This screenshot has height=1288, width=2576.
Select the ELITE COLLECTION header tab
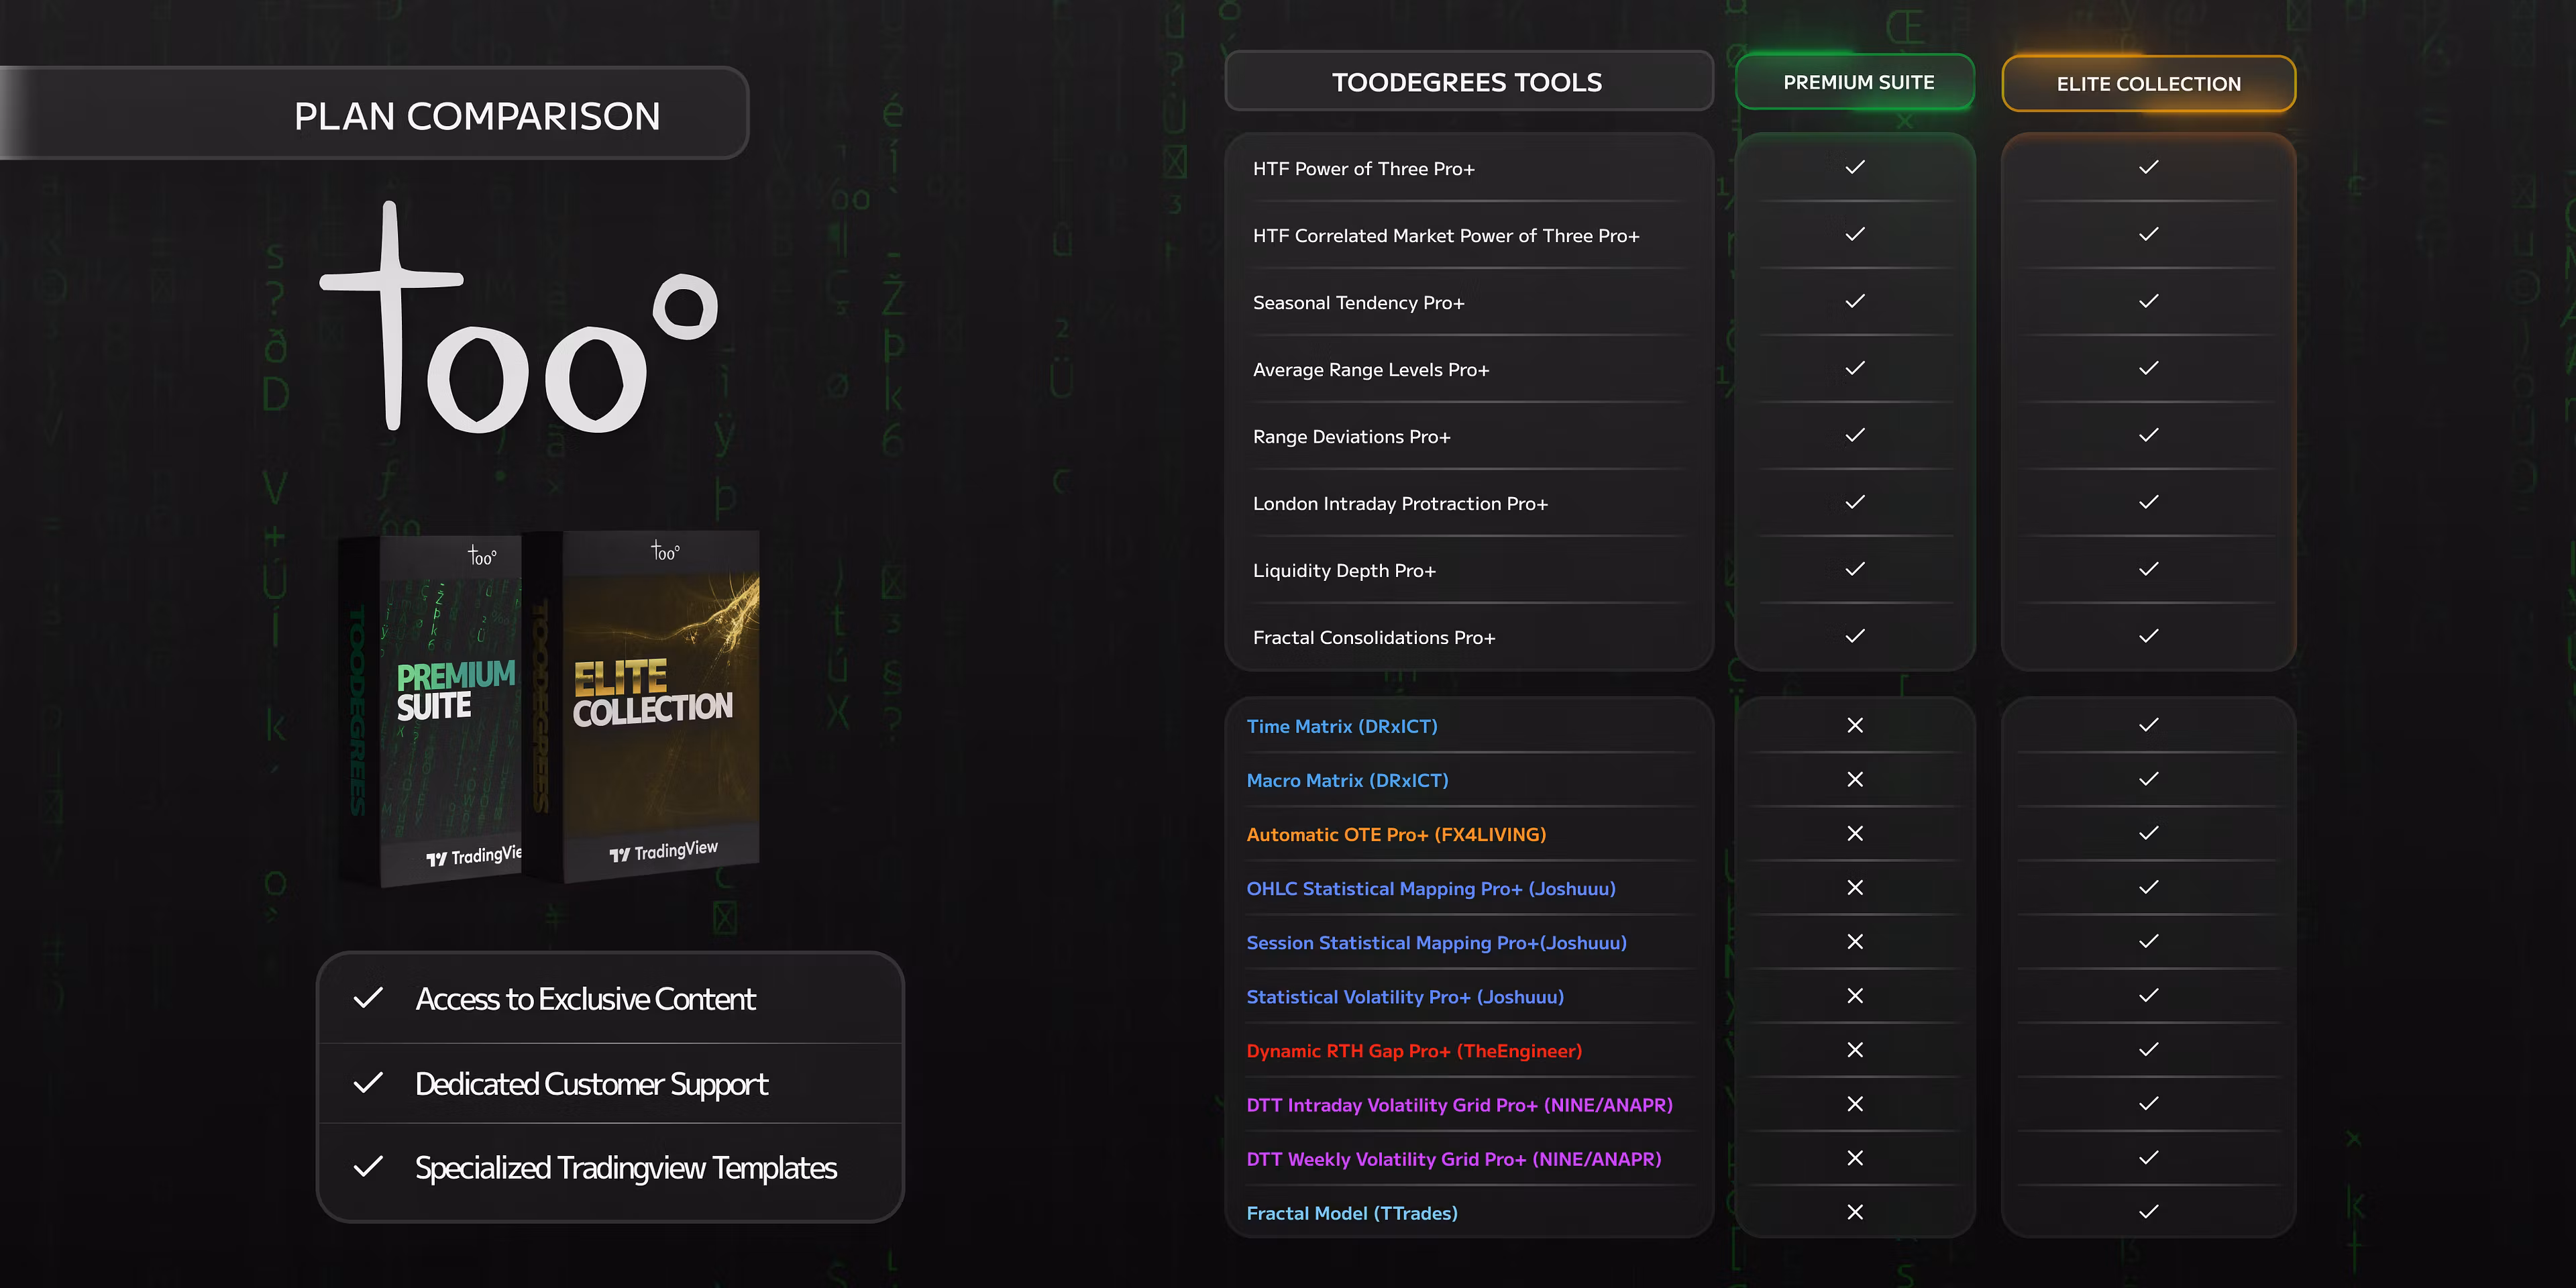tap(2148, 84)
